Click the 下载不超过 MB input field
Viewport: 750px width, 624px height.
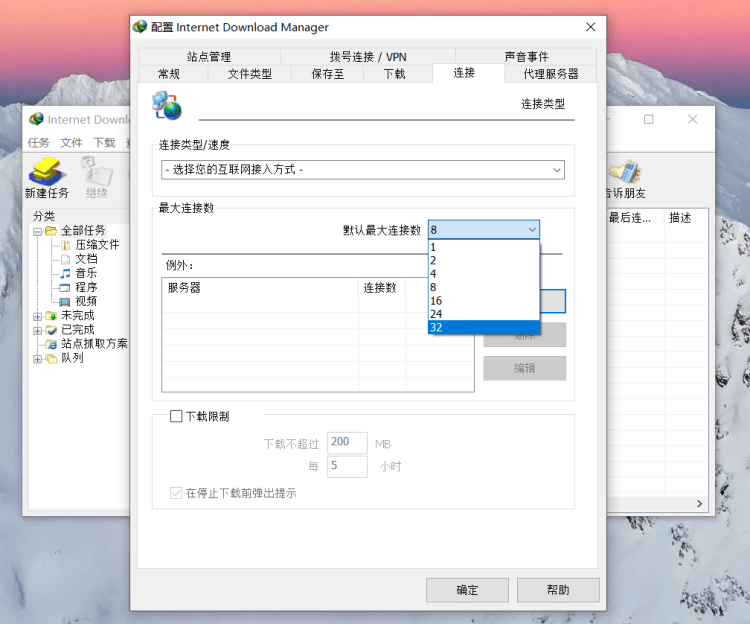point(347,443)
